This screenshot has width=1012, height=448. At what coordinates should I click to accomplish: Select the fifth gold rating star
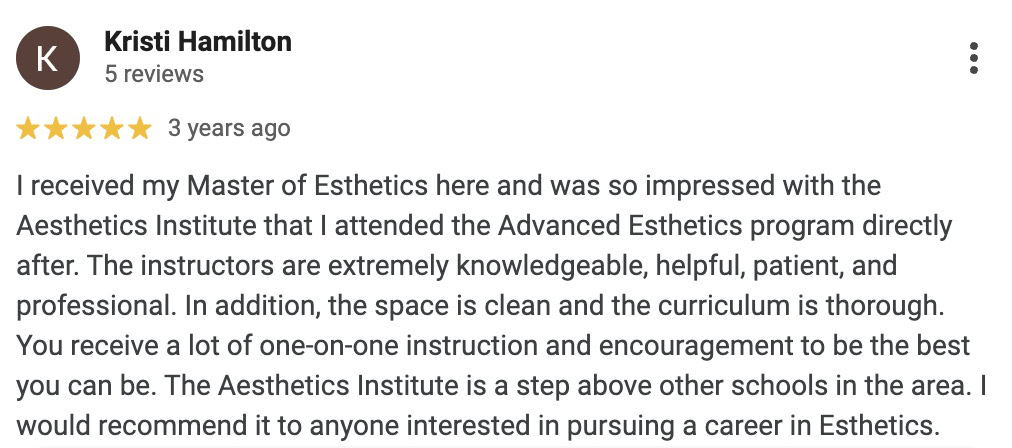pyautogui.click(x=139, y=128)
